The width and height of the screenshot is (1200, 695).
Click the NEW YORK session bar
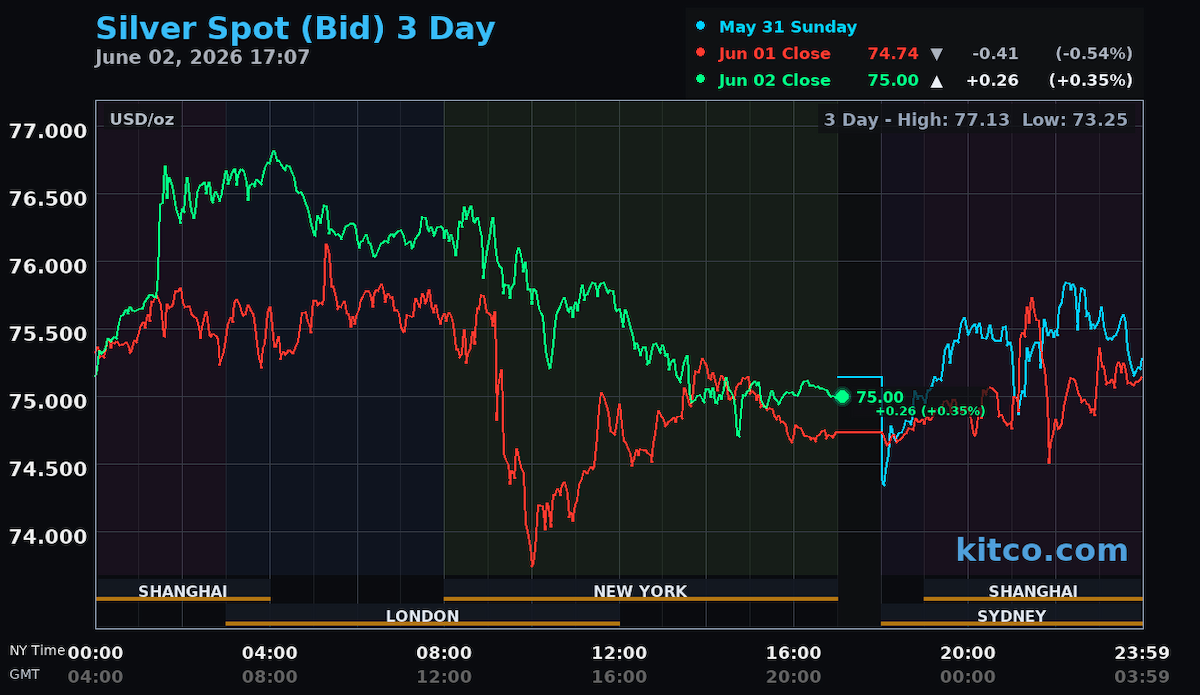click(640, 591)
